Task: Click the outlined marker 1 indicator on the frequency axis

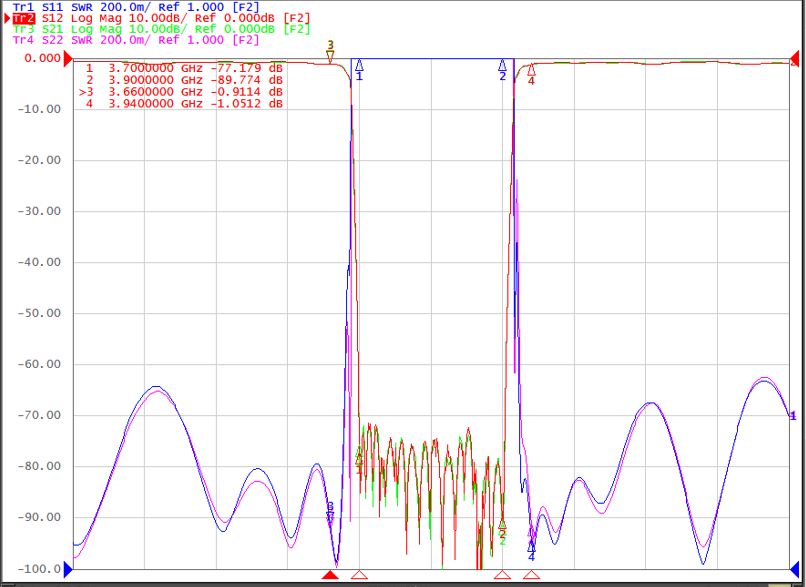Action: point(359,575)
